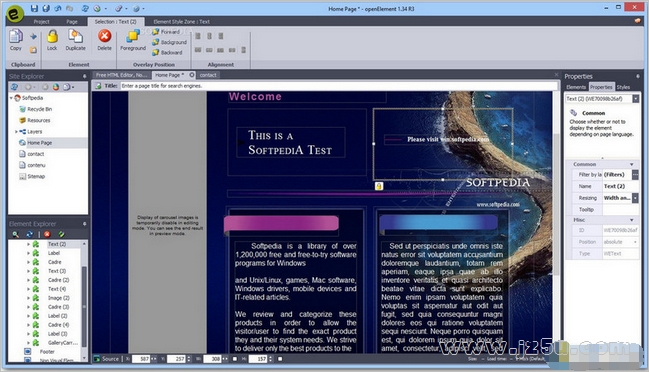Click the Tooltip property value field
This screenshot has width=649, height=372.
[x=620, y=210]
